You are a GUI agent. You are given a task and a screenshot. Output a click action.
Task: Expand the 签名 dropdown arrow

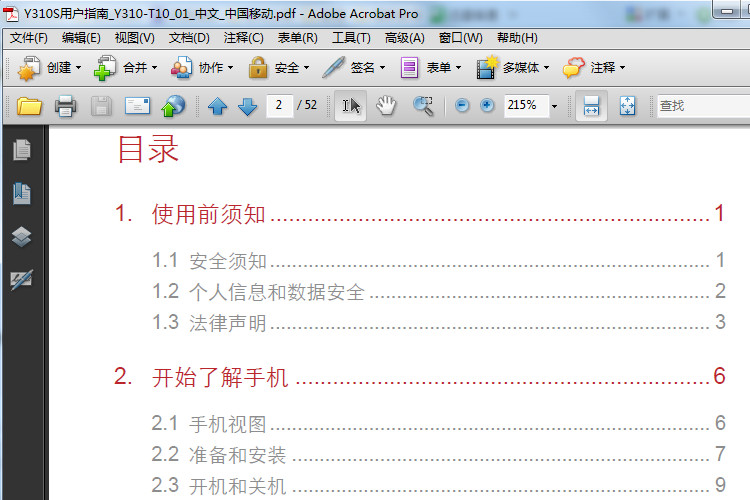pyautogui.click(x=382, y=68)
